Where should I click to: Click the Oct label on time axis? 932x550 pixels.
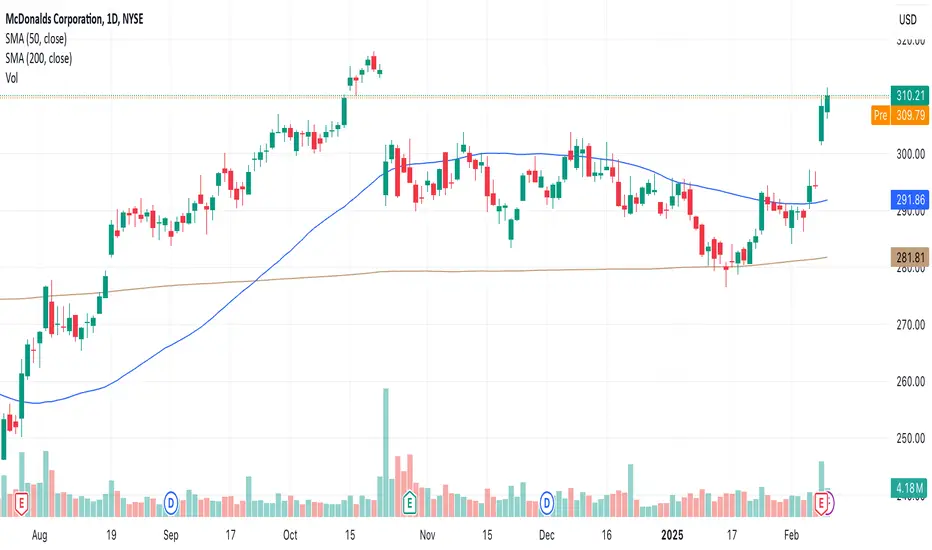point(290,535)
